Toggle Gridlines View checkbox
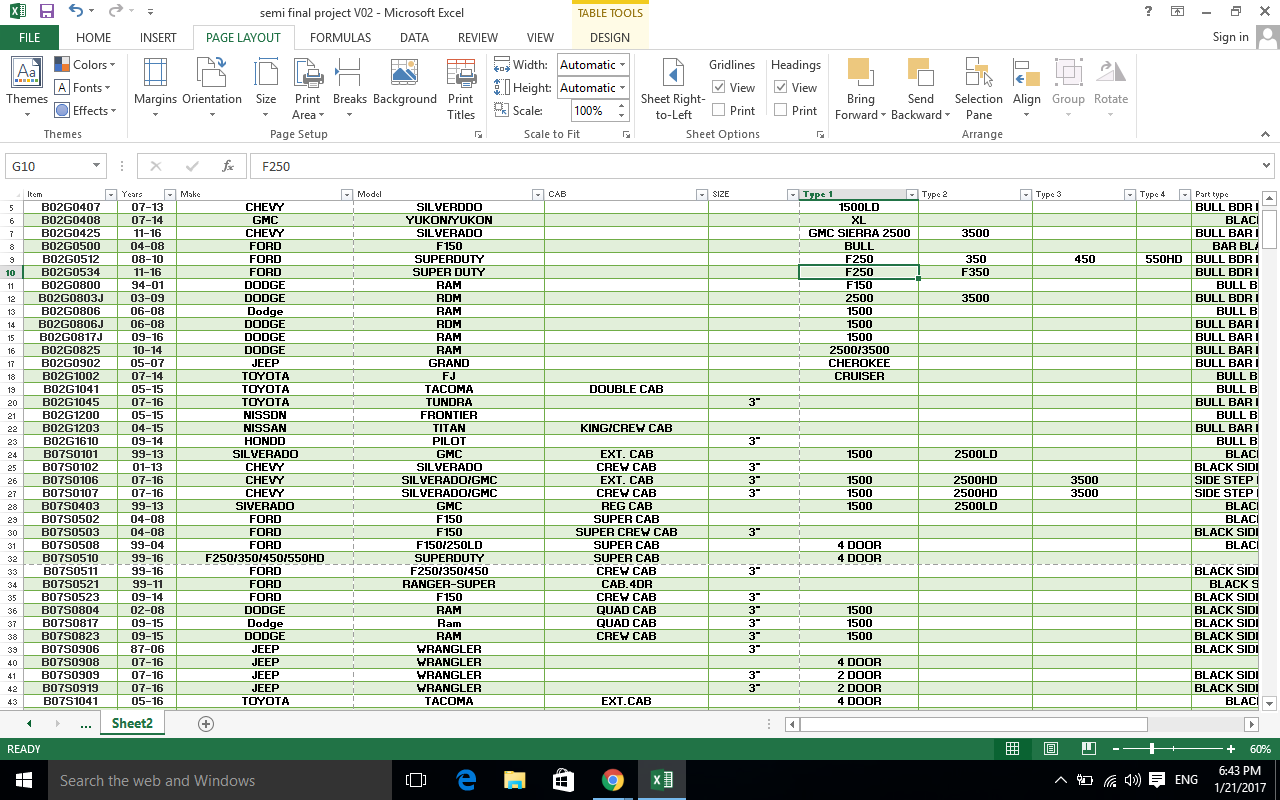1280x800 pixels. point(719,88)
